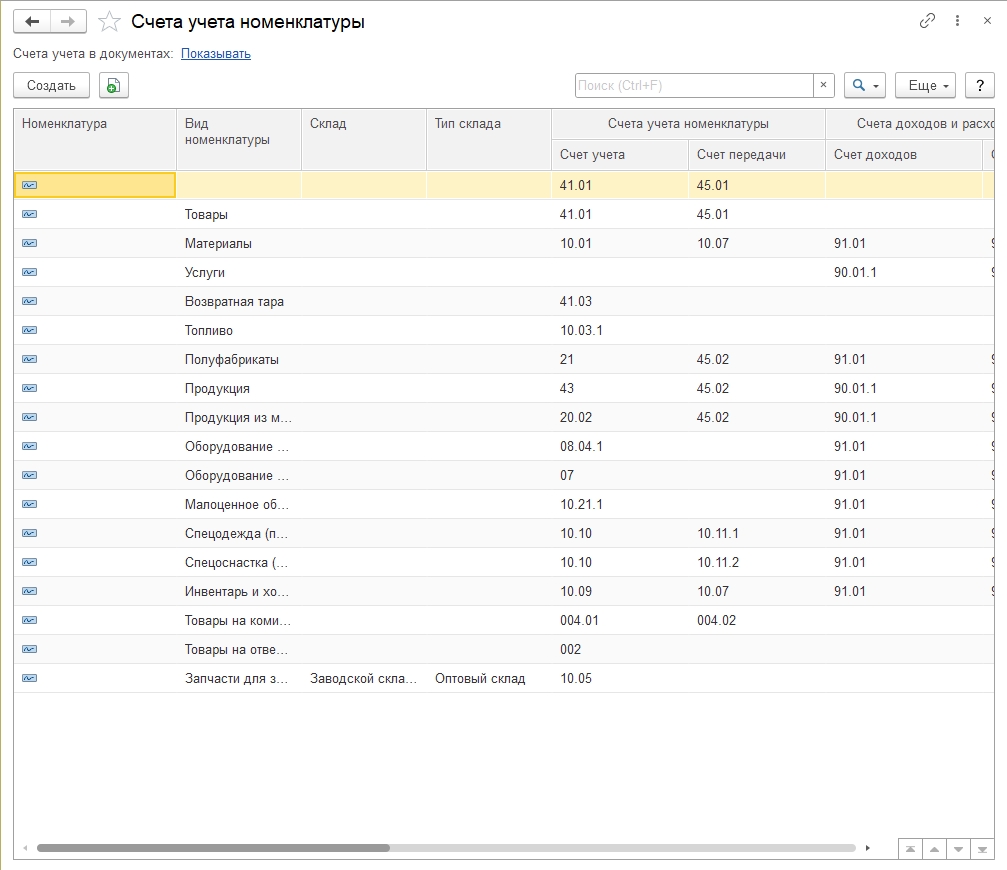Follow the Показывать link
1007x870 pixels.
point(216,54)
